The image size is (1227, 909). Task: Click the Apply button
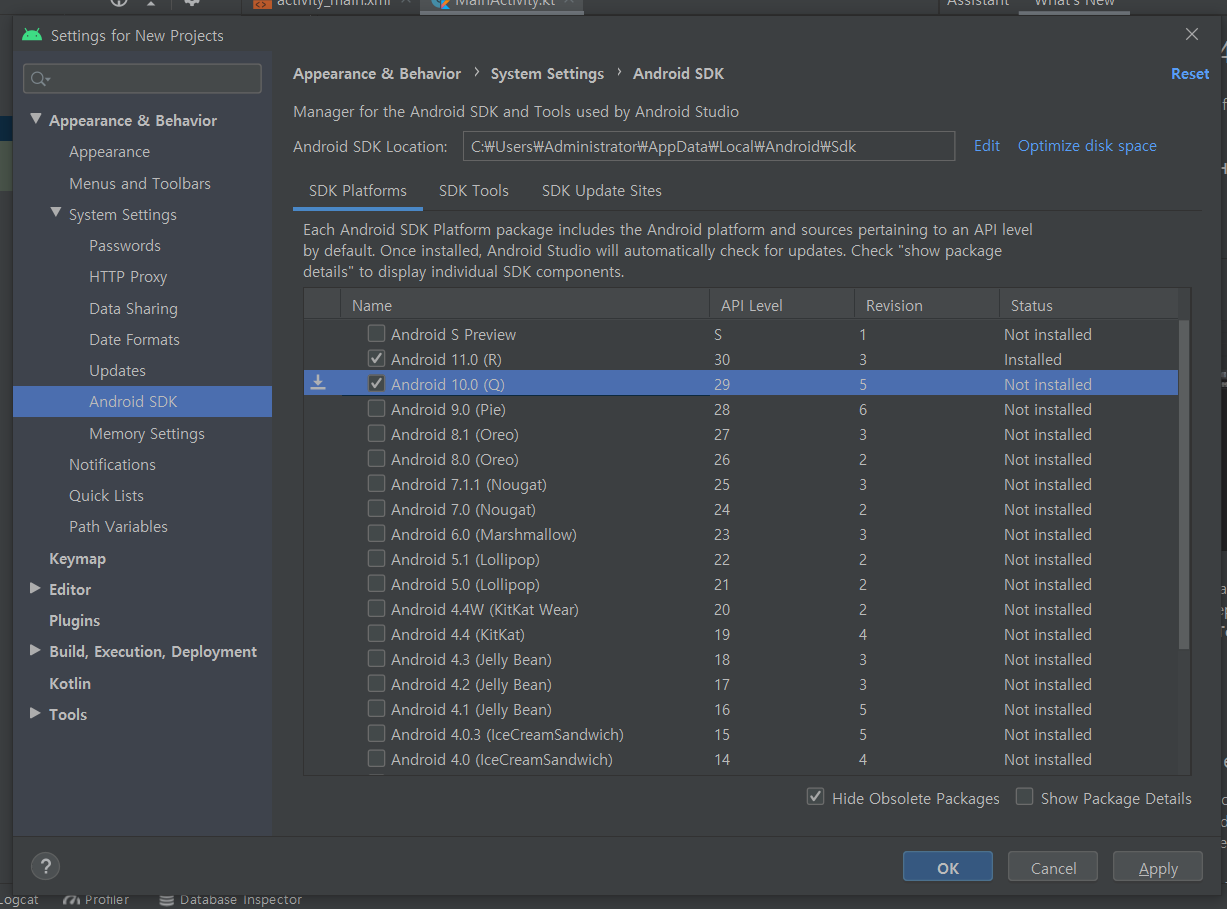[1158, 868]
